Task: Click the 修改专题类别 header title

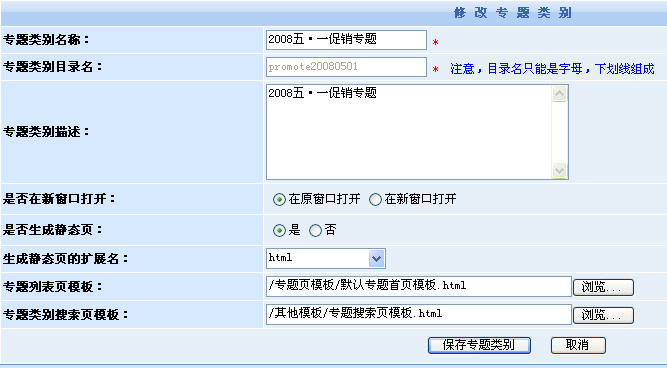Action: pyautogui.click(x=513, y=13)
